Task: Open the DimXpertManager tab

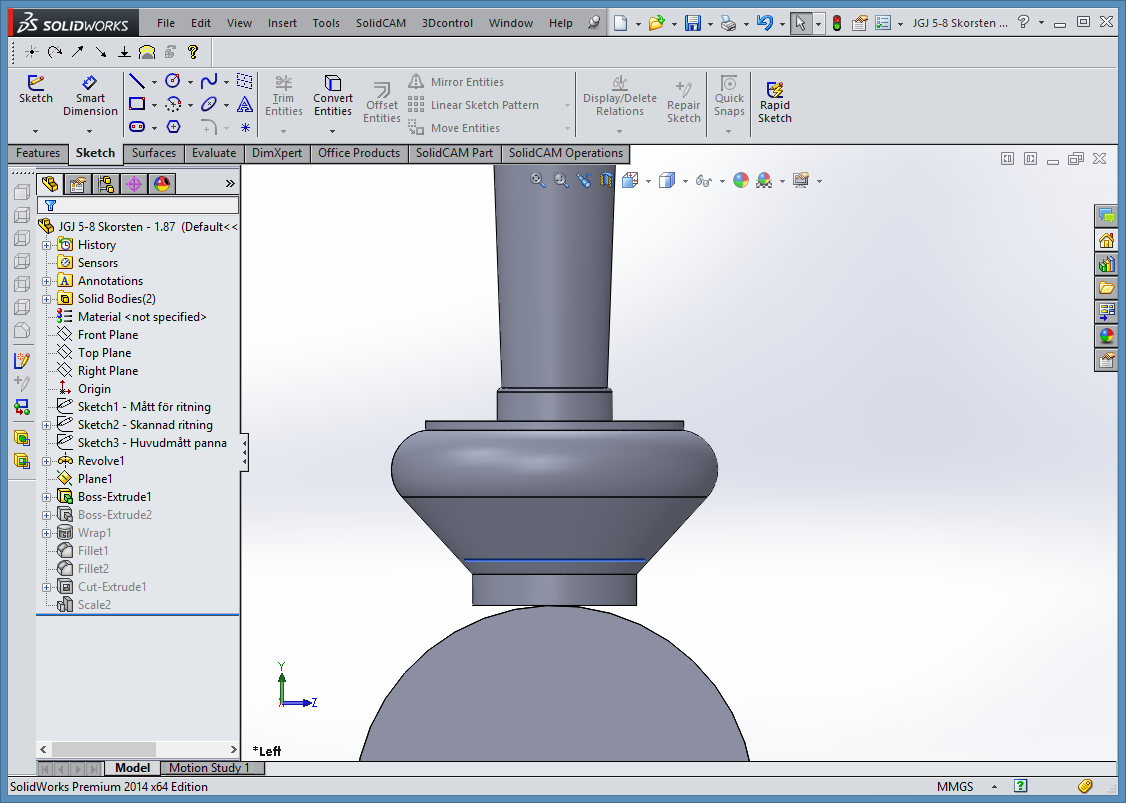Action: point(134,184)
